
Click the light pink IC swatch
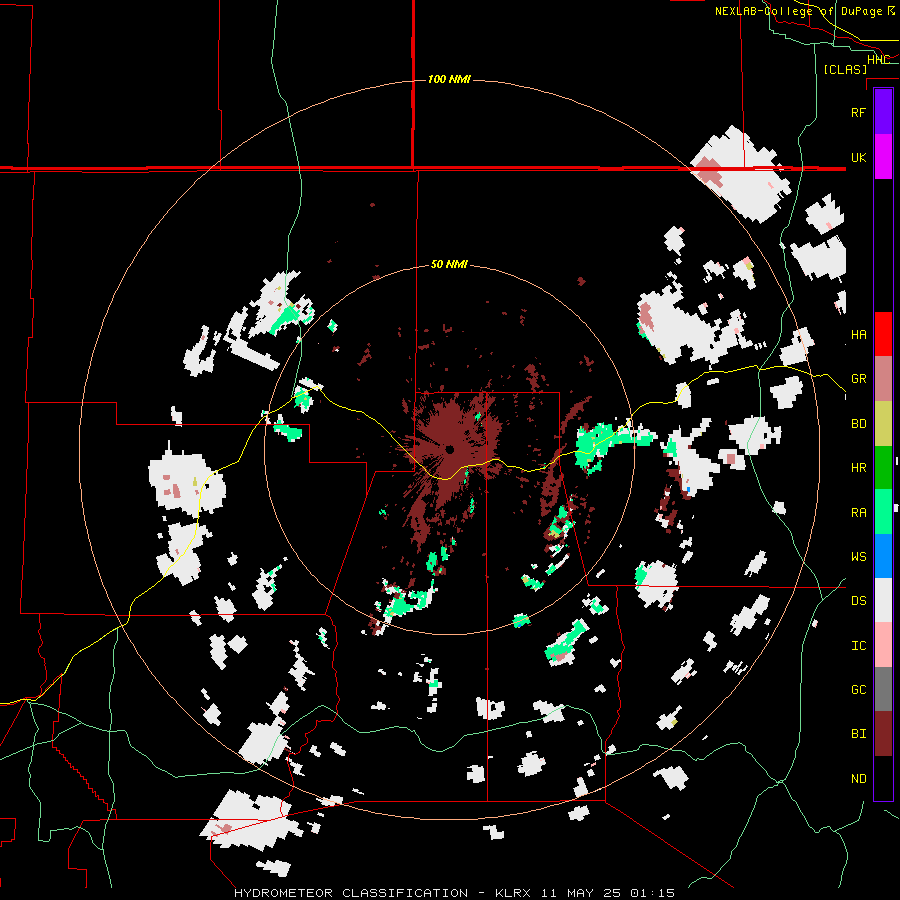(x=883, y=645)
